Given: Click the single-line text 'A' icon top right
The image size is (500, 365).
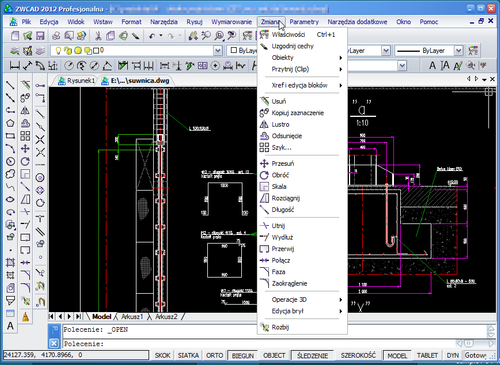Looking at the screenshot, I should coord(432,66).
